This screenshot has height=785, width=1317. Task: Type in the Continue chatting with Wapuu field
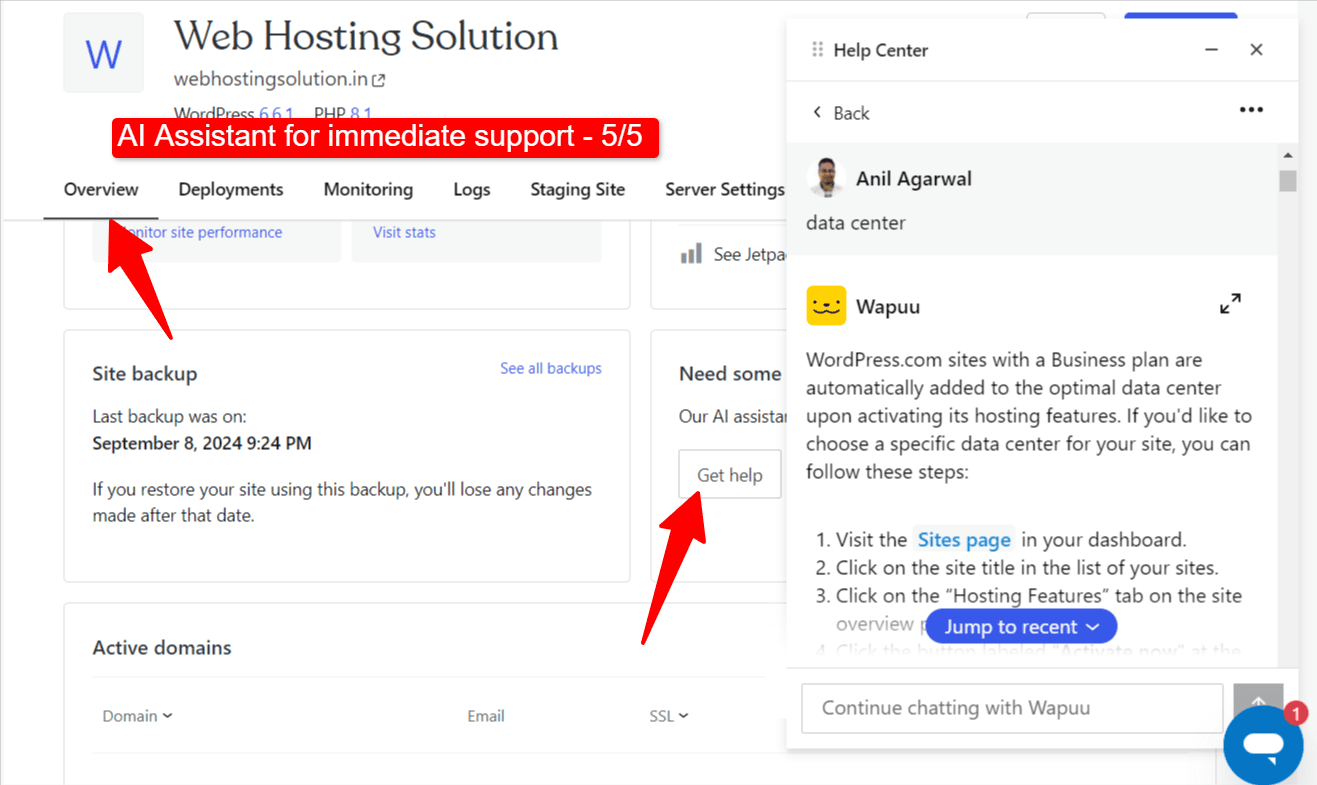tap(1011, 708)
